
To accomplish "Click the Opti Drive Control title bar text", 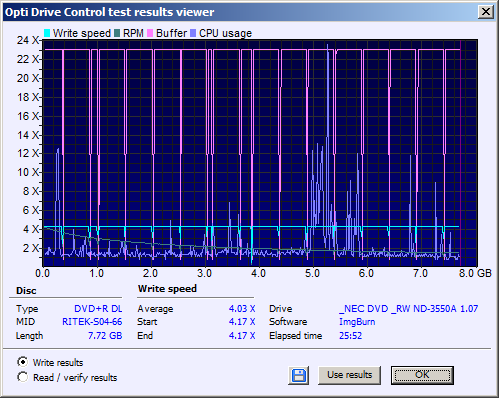I will pos(109,12).
